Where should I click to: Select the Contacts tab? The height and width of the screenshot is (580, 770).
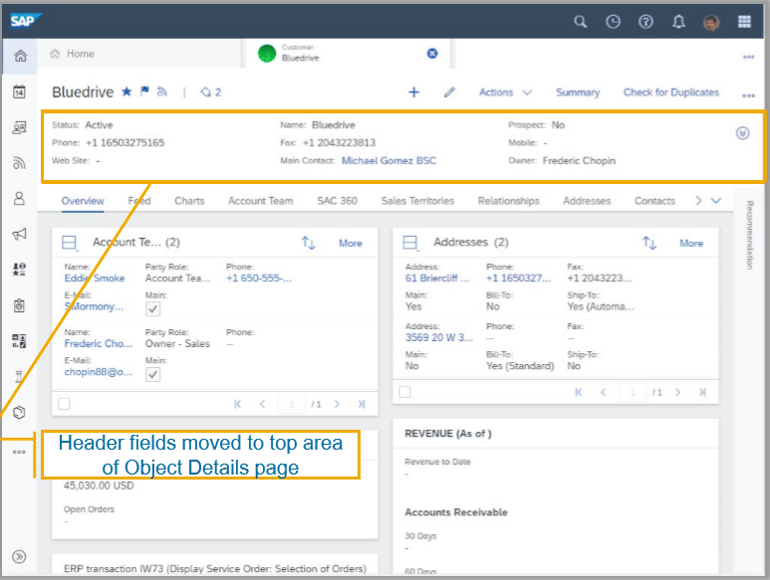(x=655, y=201)
